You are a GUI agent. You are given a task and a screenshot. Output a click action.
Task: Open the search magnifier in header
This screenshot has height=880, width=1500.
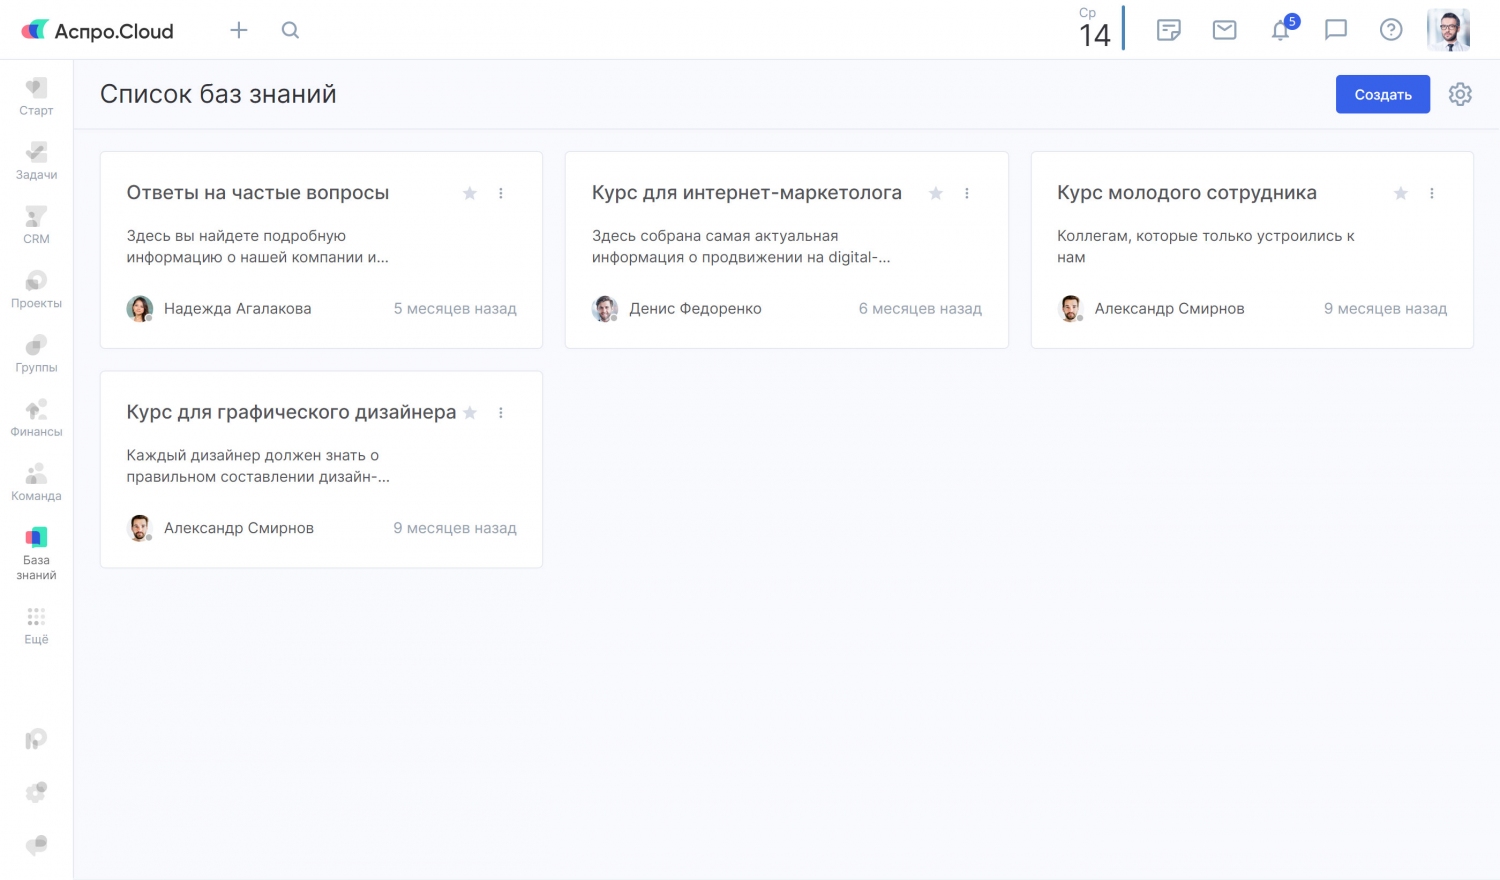pyautogui.click(x=290, y=30)
